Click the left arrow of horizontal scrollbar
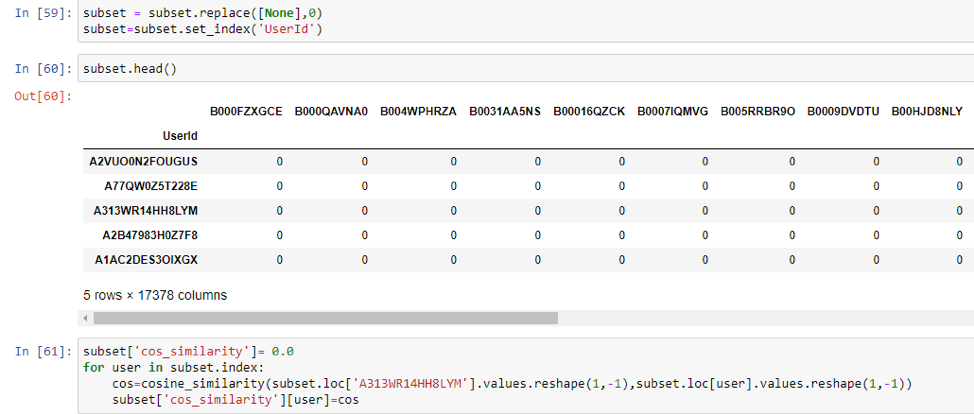Screen dimensions: 974x414 (86, 318)
